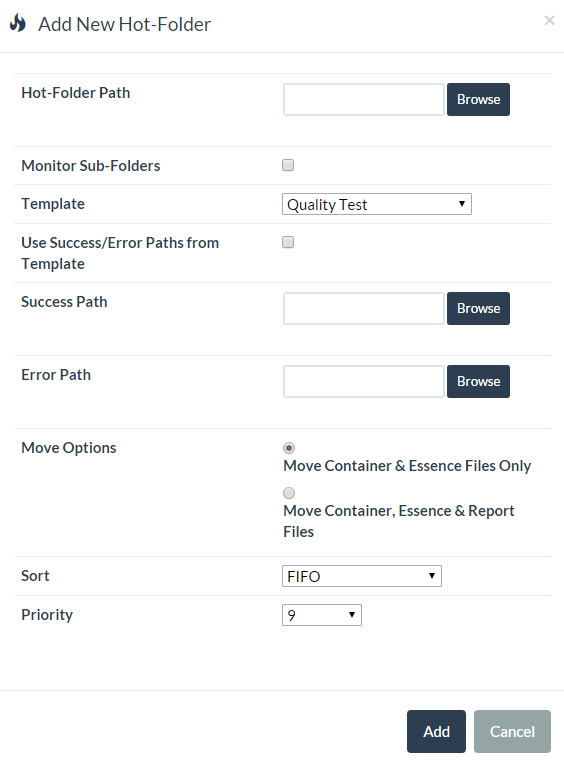
Task: Click the Hot-Folder Path input field
Action: point(363,99)
